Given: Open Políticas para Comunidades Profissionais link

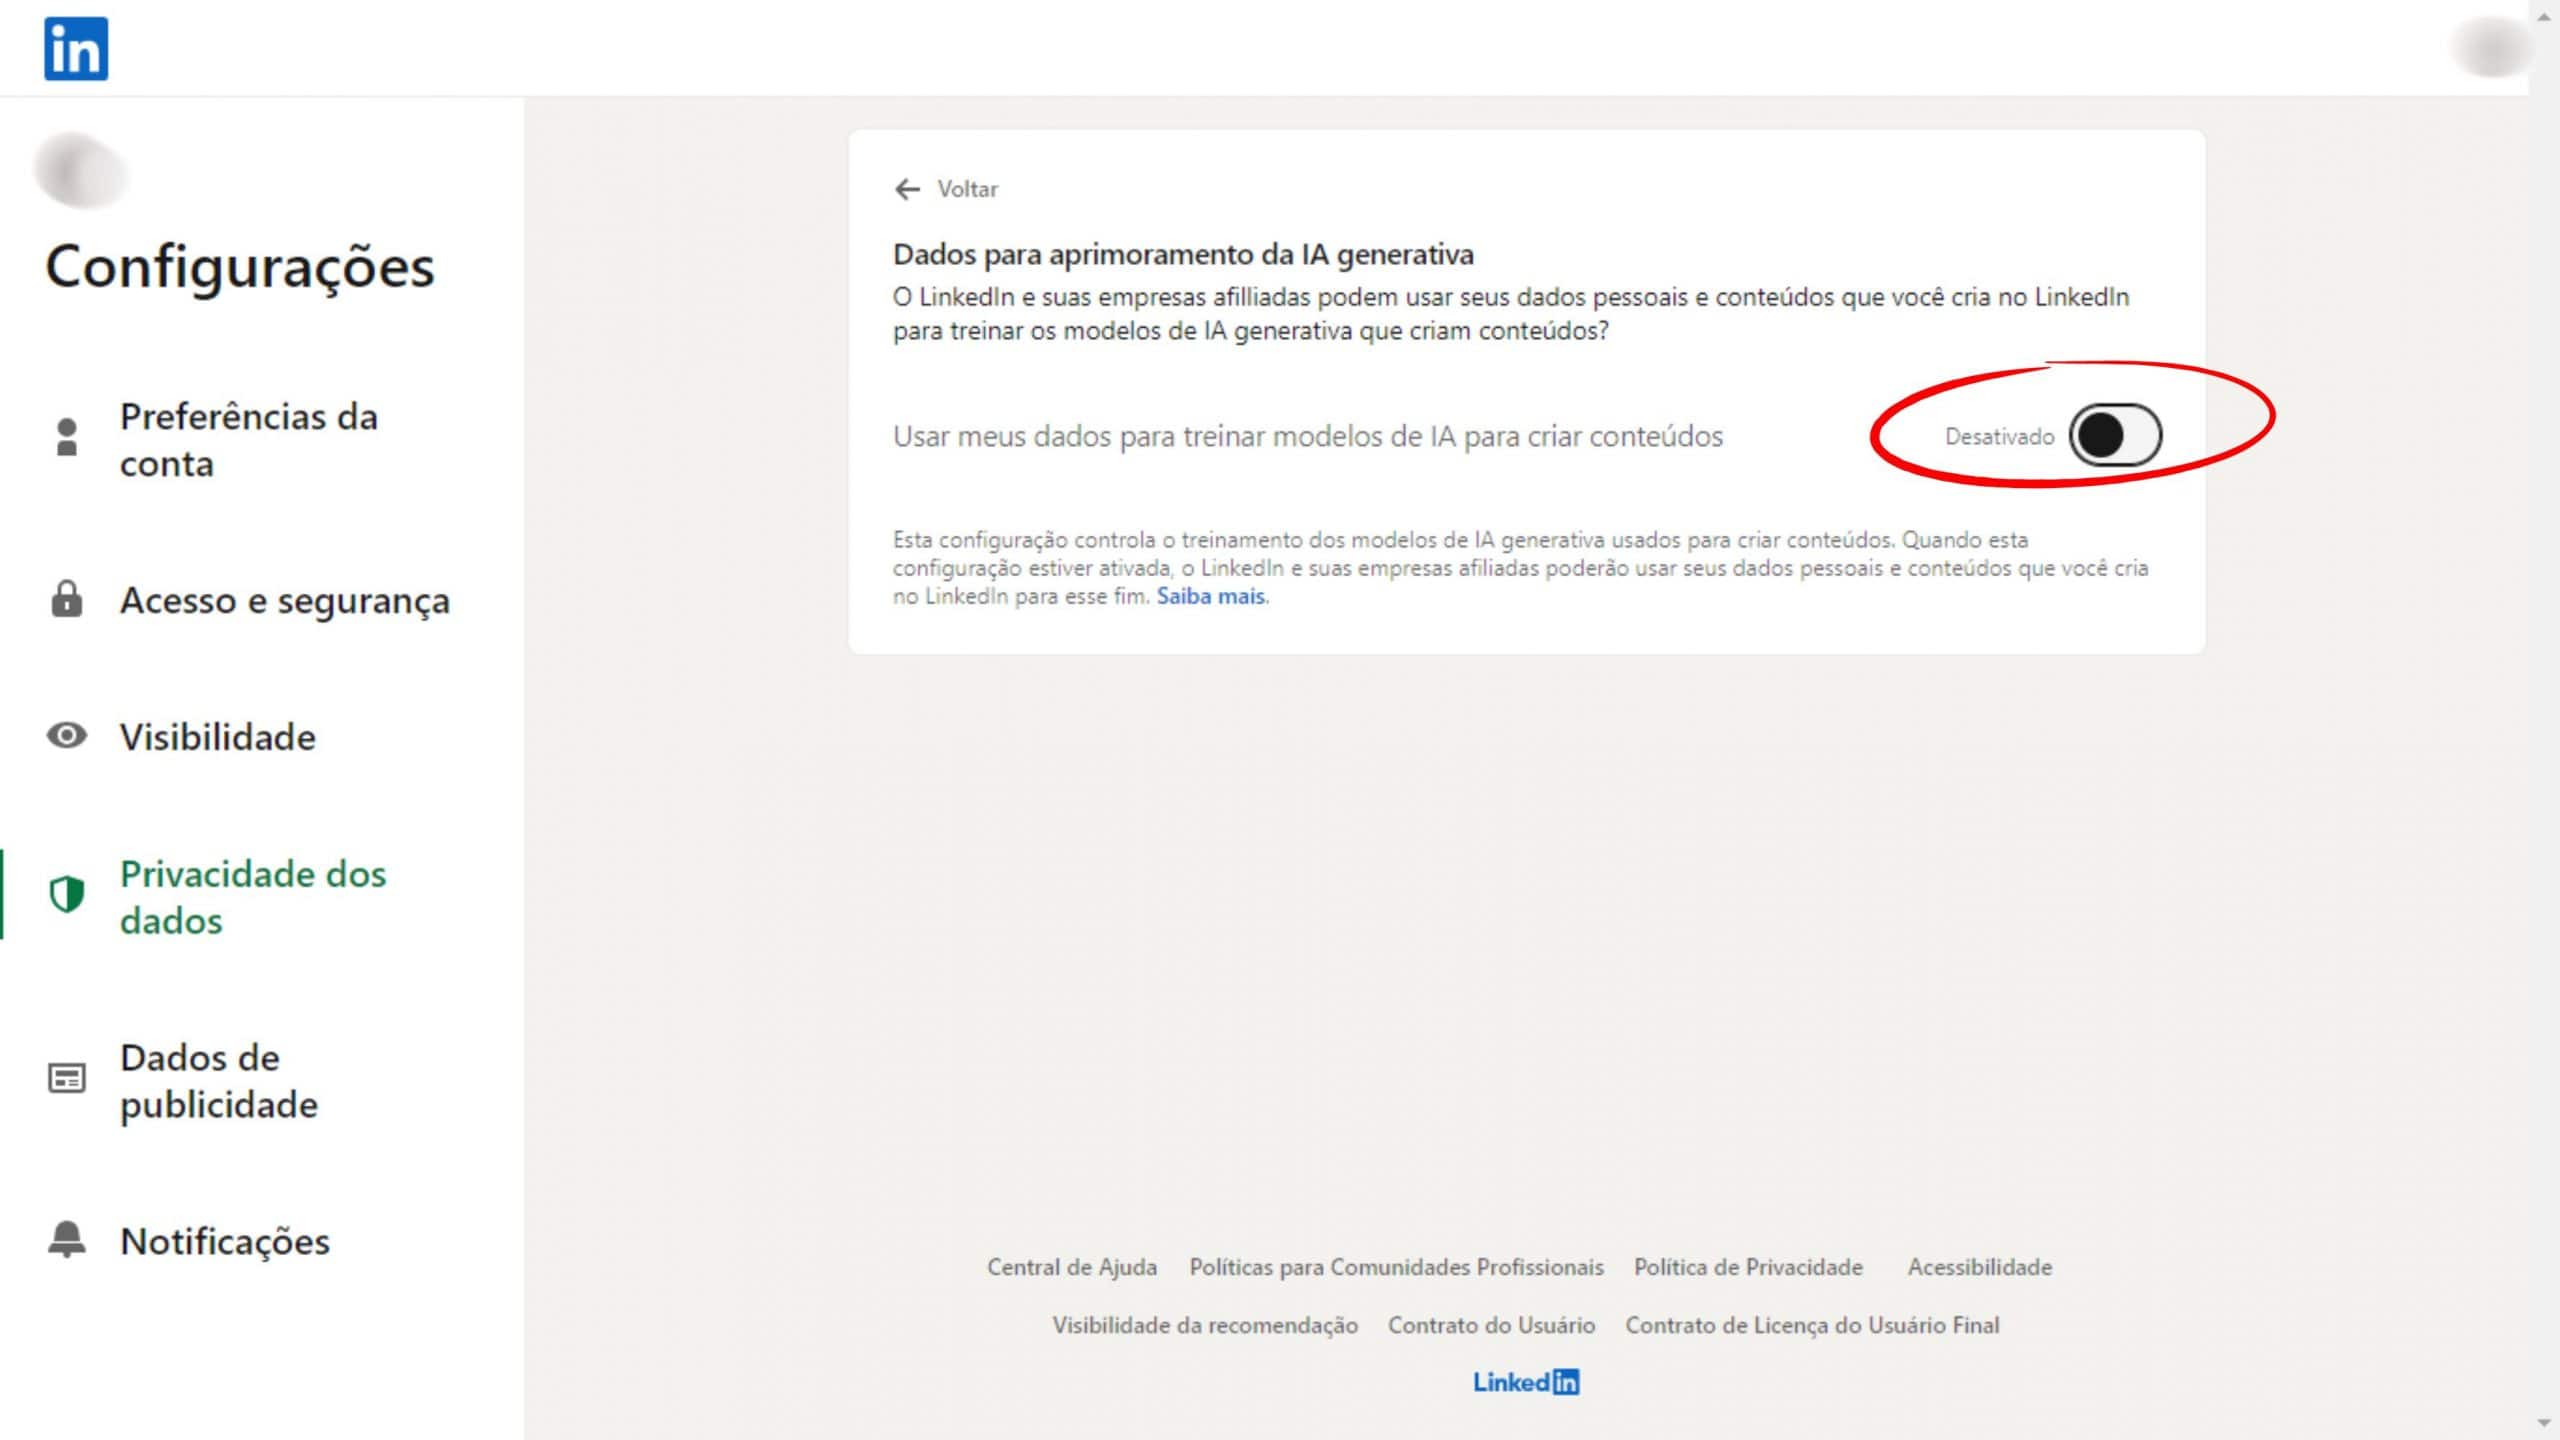Looking at the screenshot, I should (1396, 1267).
